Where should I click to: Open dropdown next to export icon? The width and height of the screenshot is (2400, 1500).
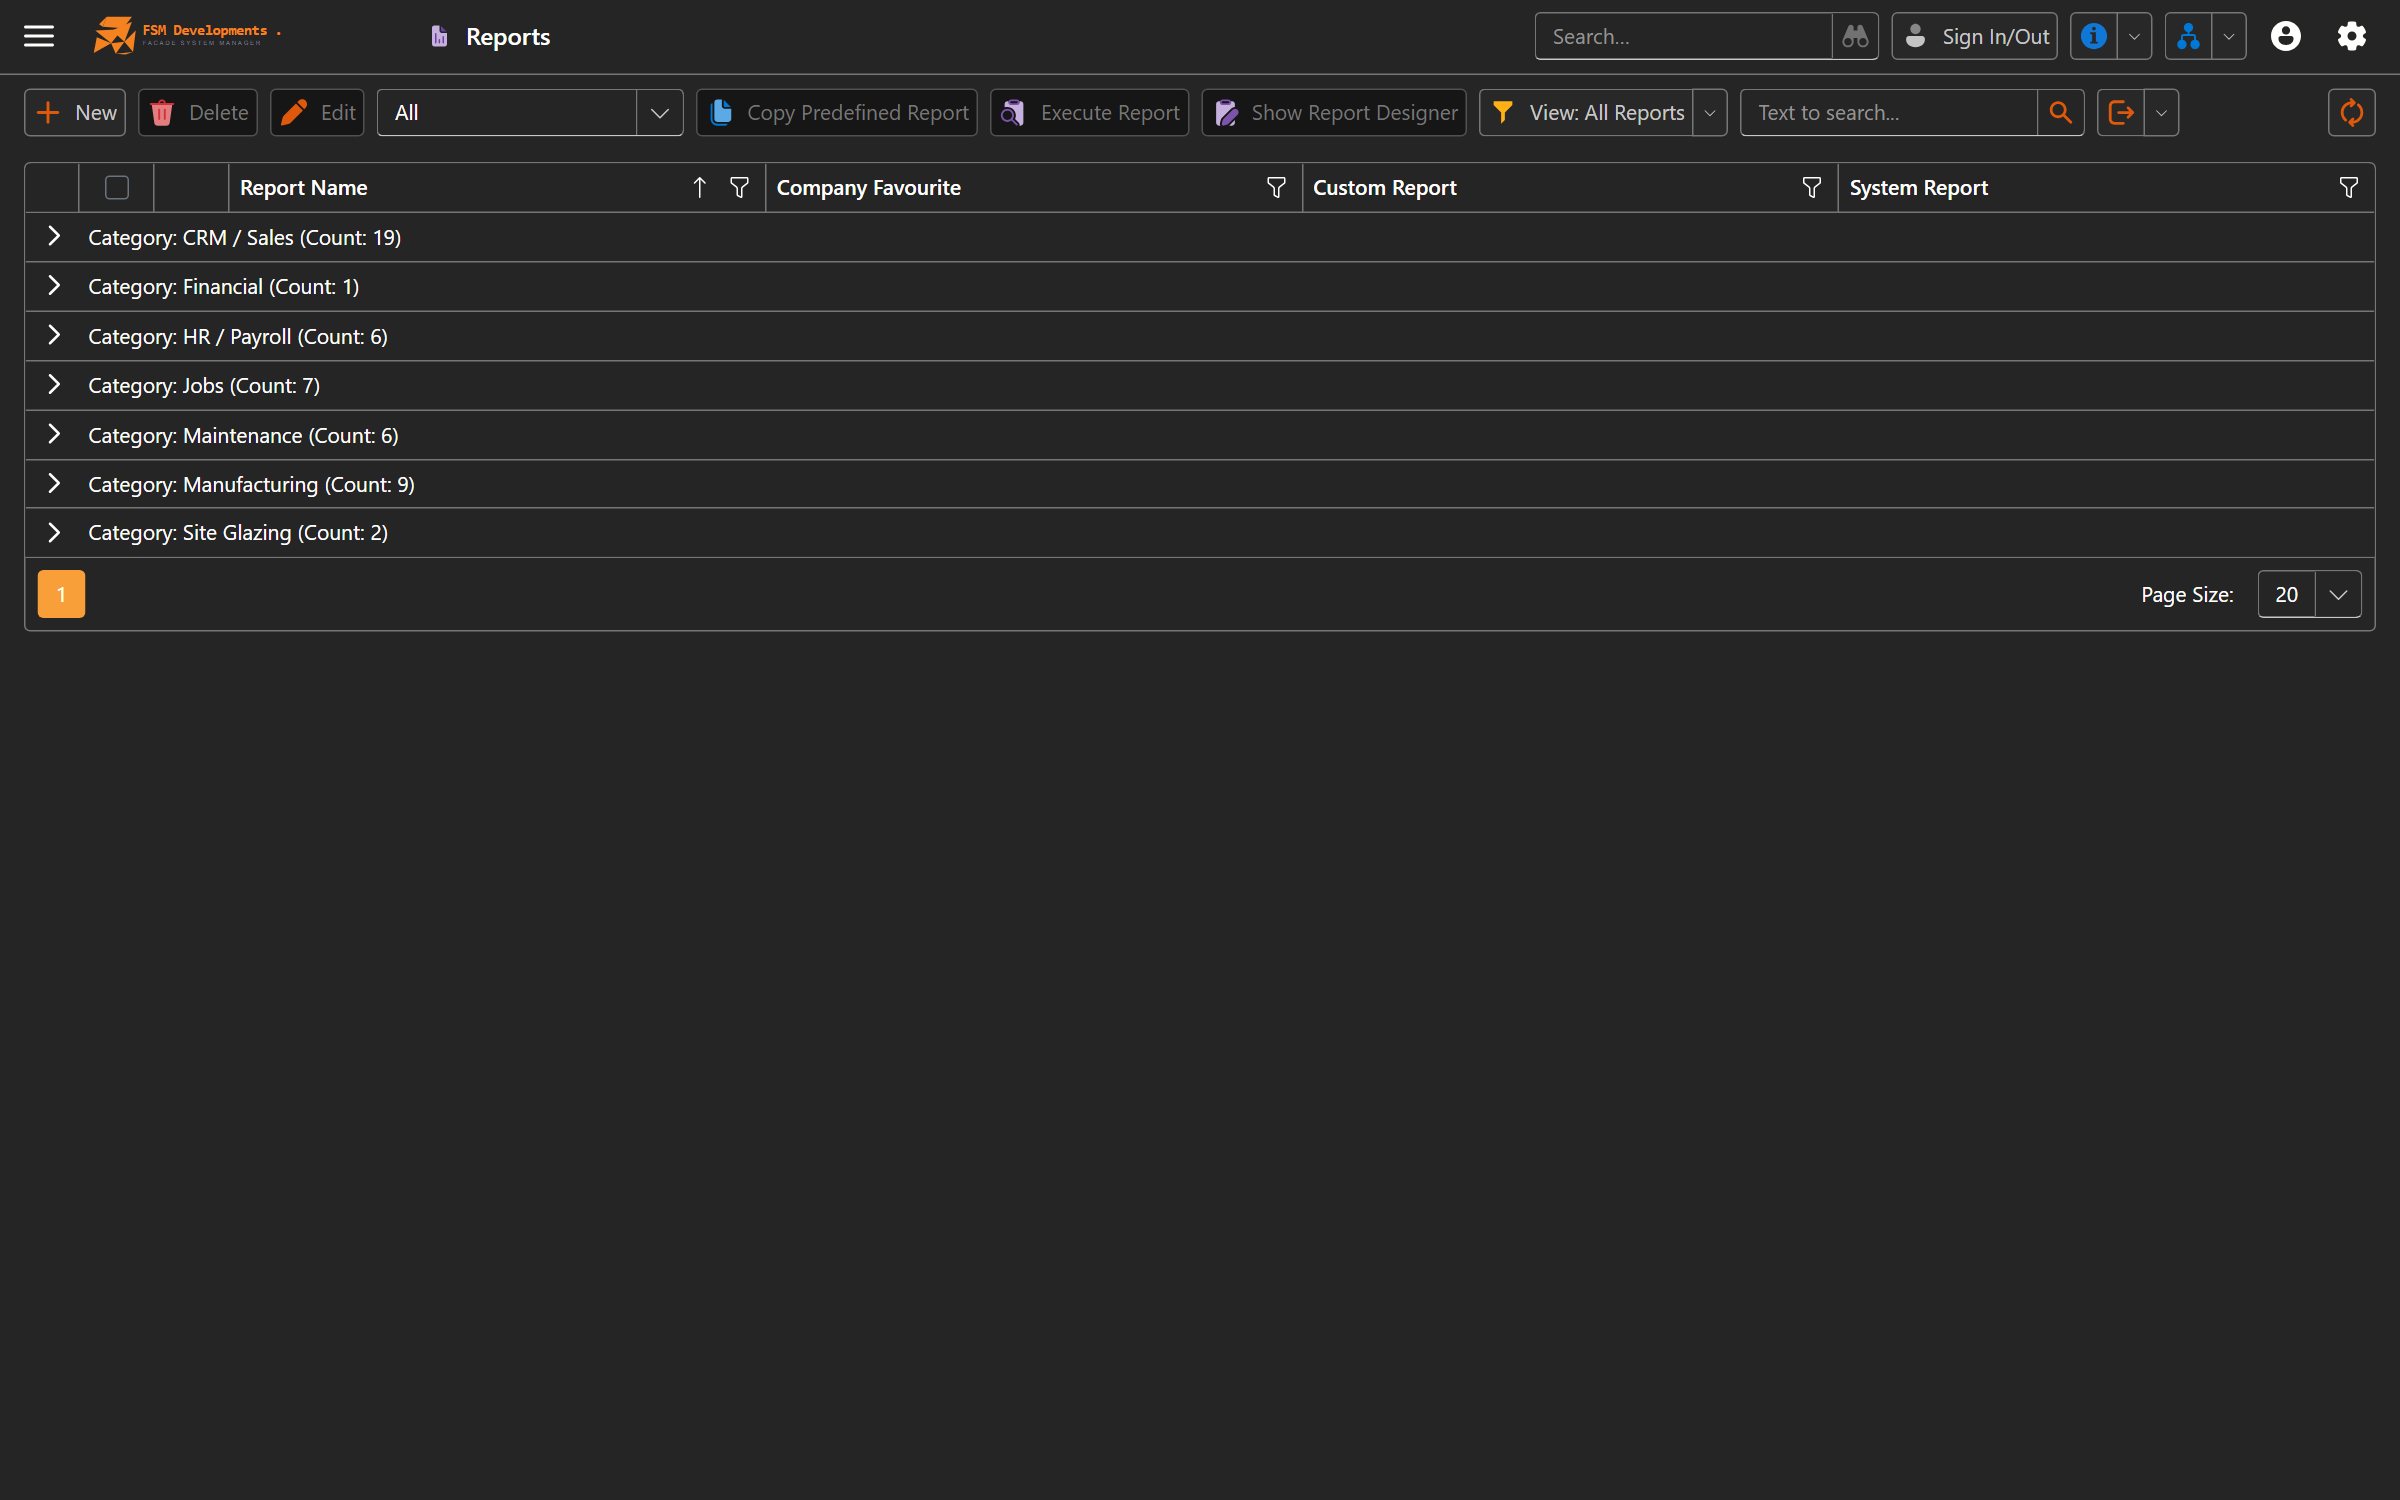coord(2161,113)
